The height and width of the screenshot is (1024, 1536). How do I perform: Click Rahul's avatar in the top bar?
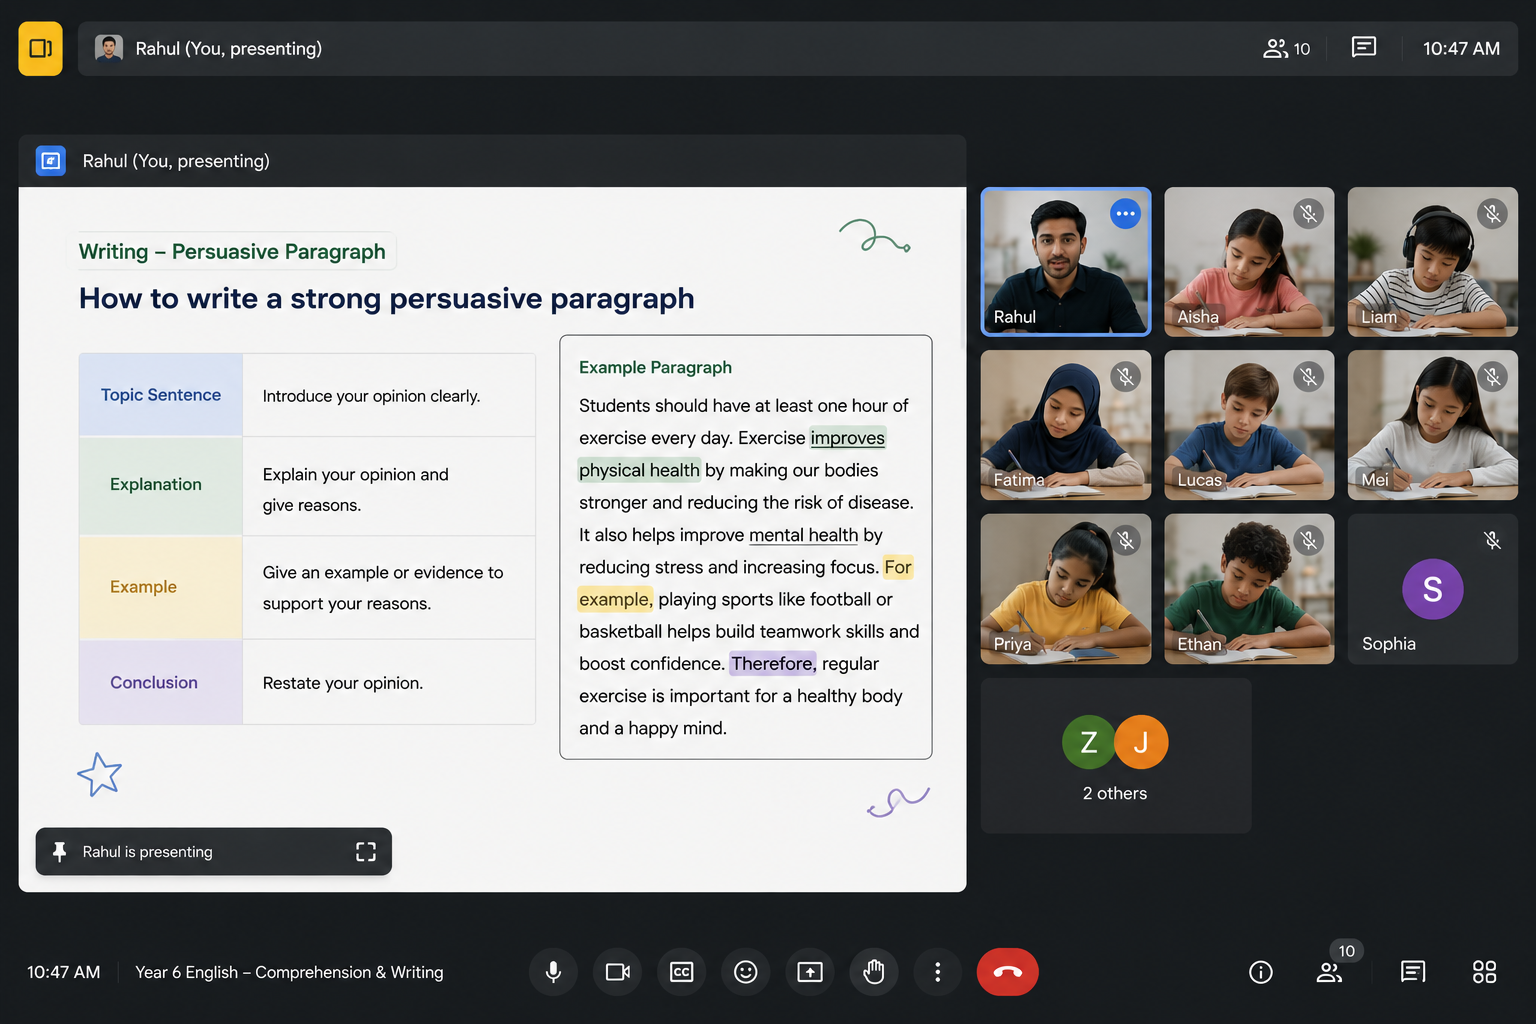point(109,48)
